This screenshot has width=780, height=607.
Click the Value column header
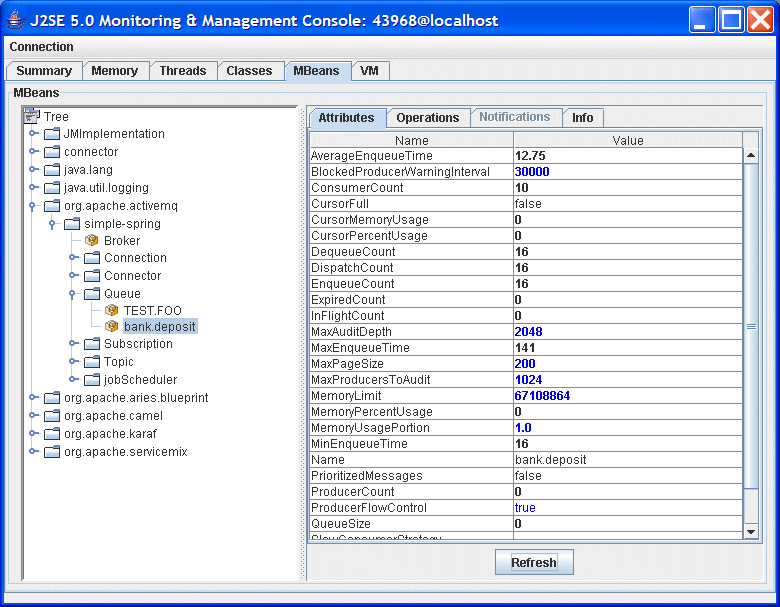tap(628, 140)
